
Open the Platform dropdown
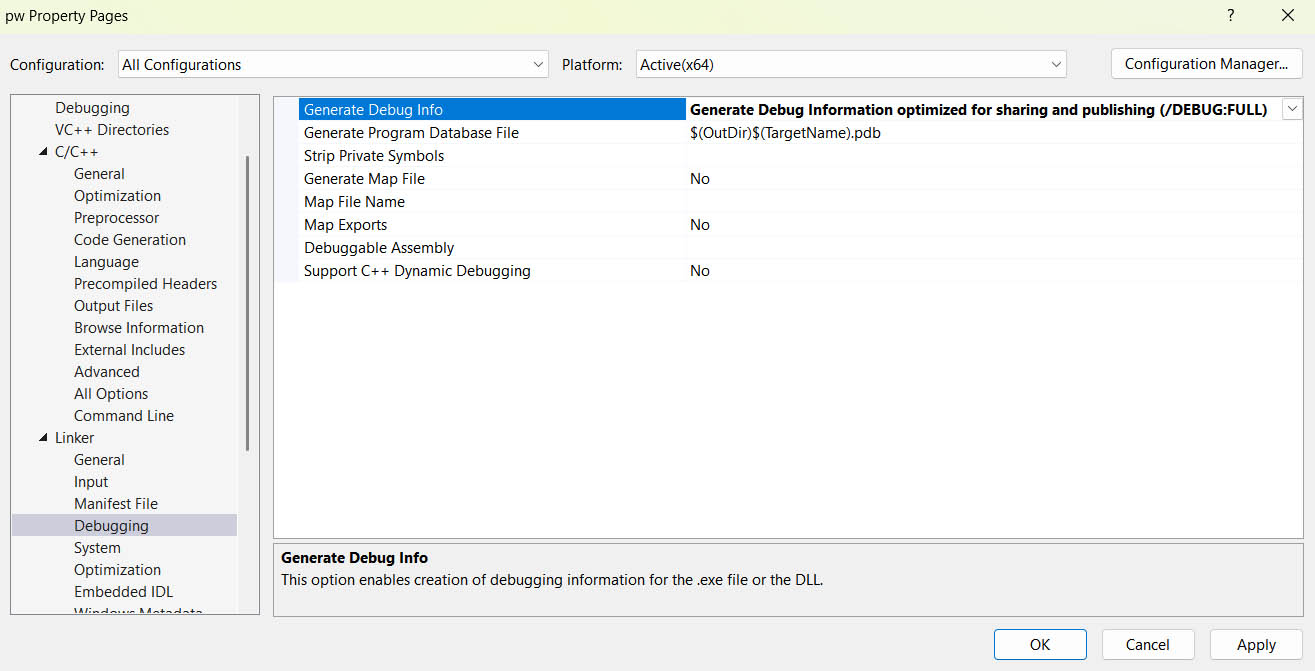pyautogui.click(x=851, y=64)
